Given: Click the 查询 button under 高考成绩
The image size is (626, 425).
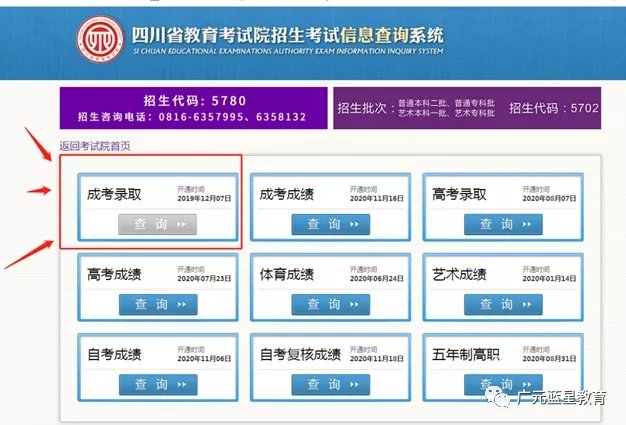Looking at the screenshot, I should pos(158,304).
